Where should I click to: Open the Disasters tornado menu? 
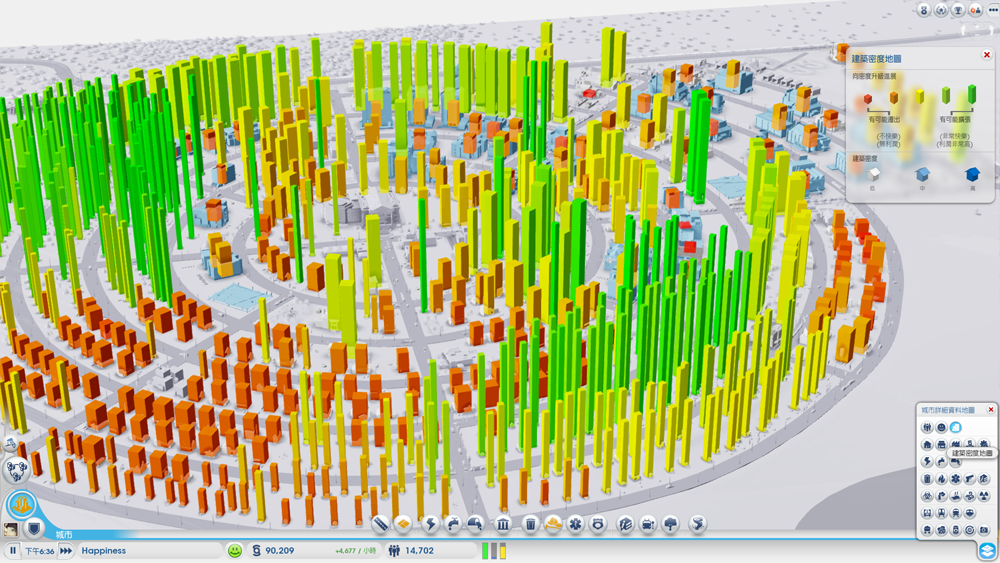tap(698, 524)
